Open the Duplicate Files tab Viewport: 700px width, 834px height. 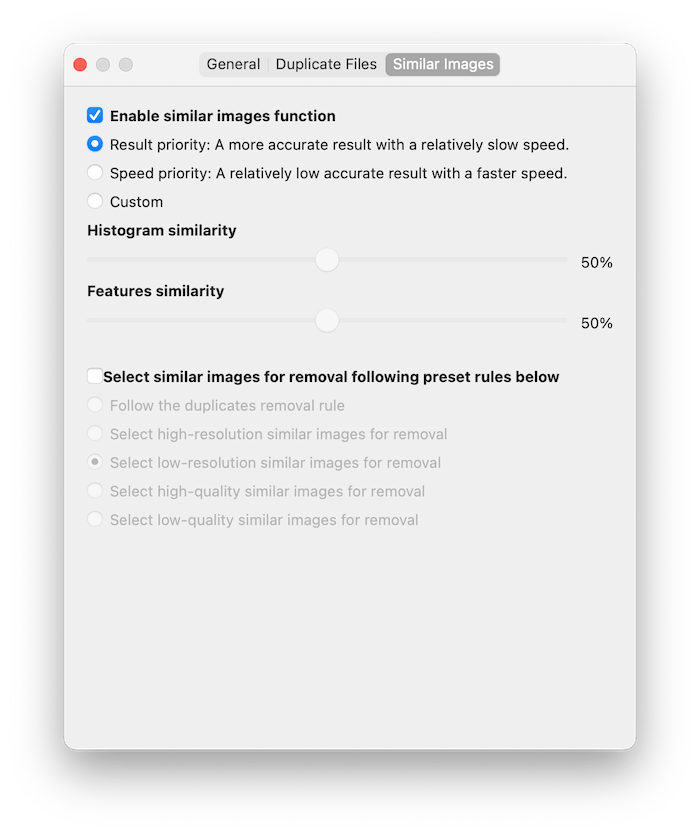point(326,64)
